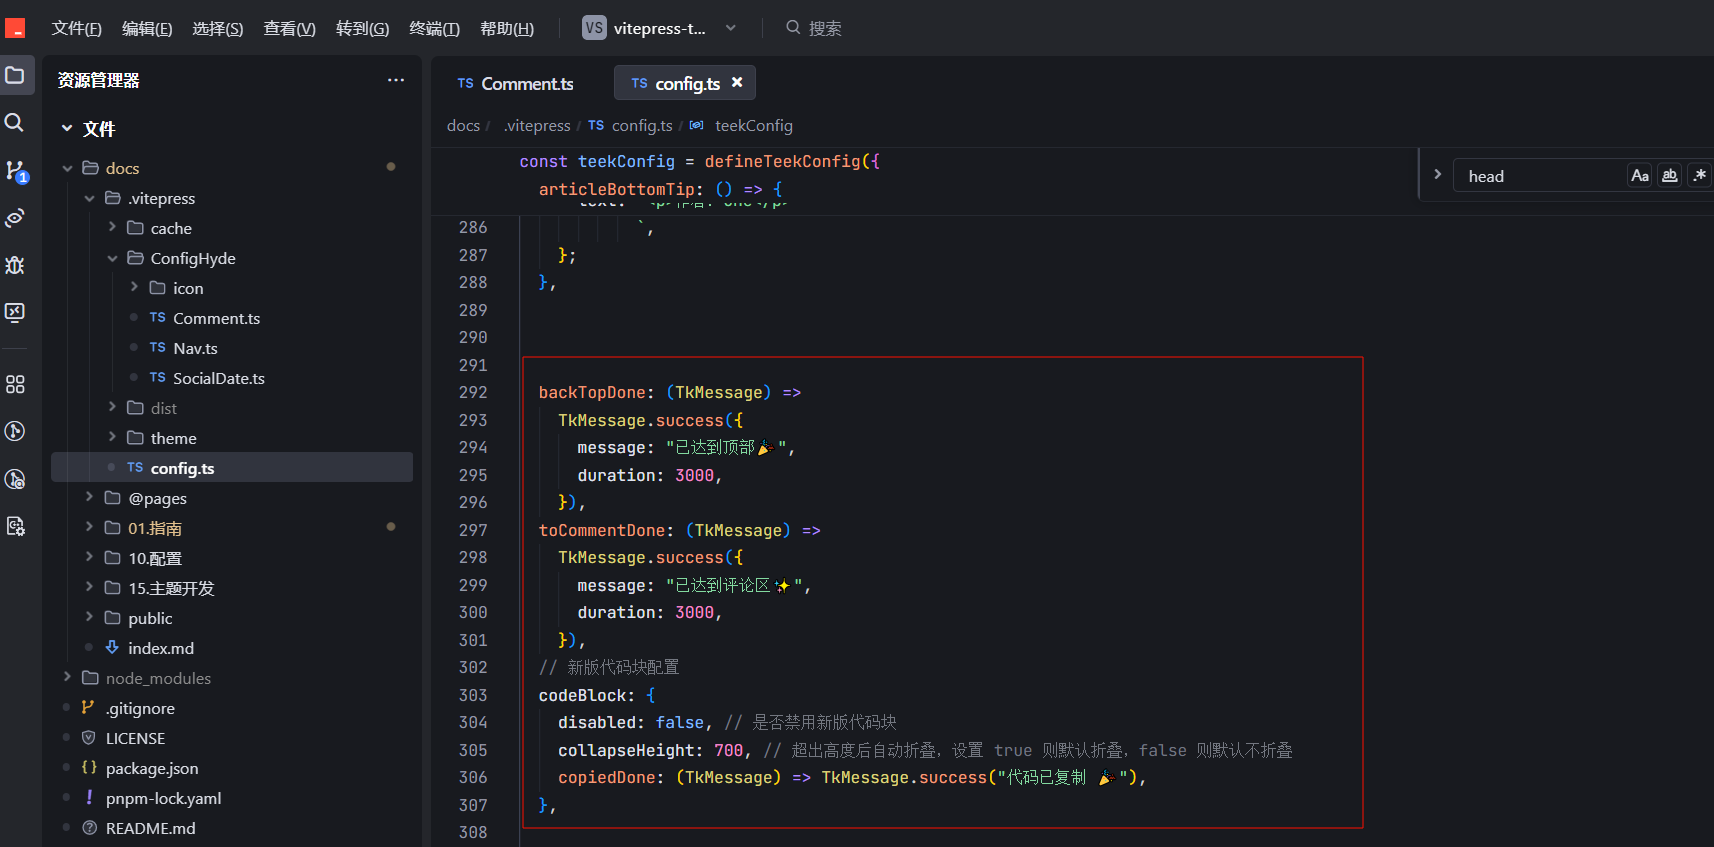Open the Debug (bug) view
Viewport: 1714px width, 847px height.
(x=15, y=265)
